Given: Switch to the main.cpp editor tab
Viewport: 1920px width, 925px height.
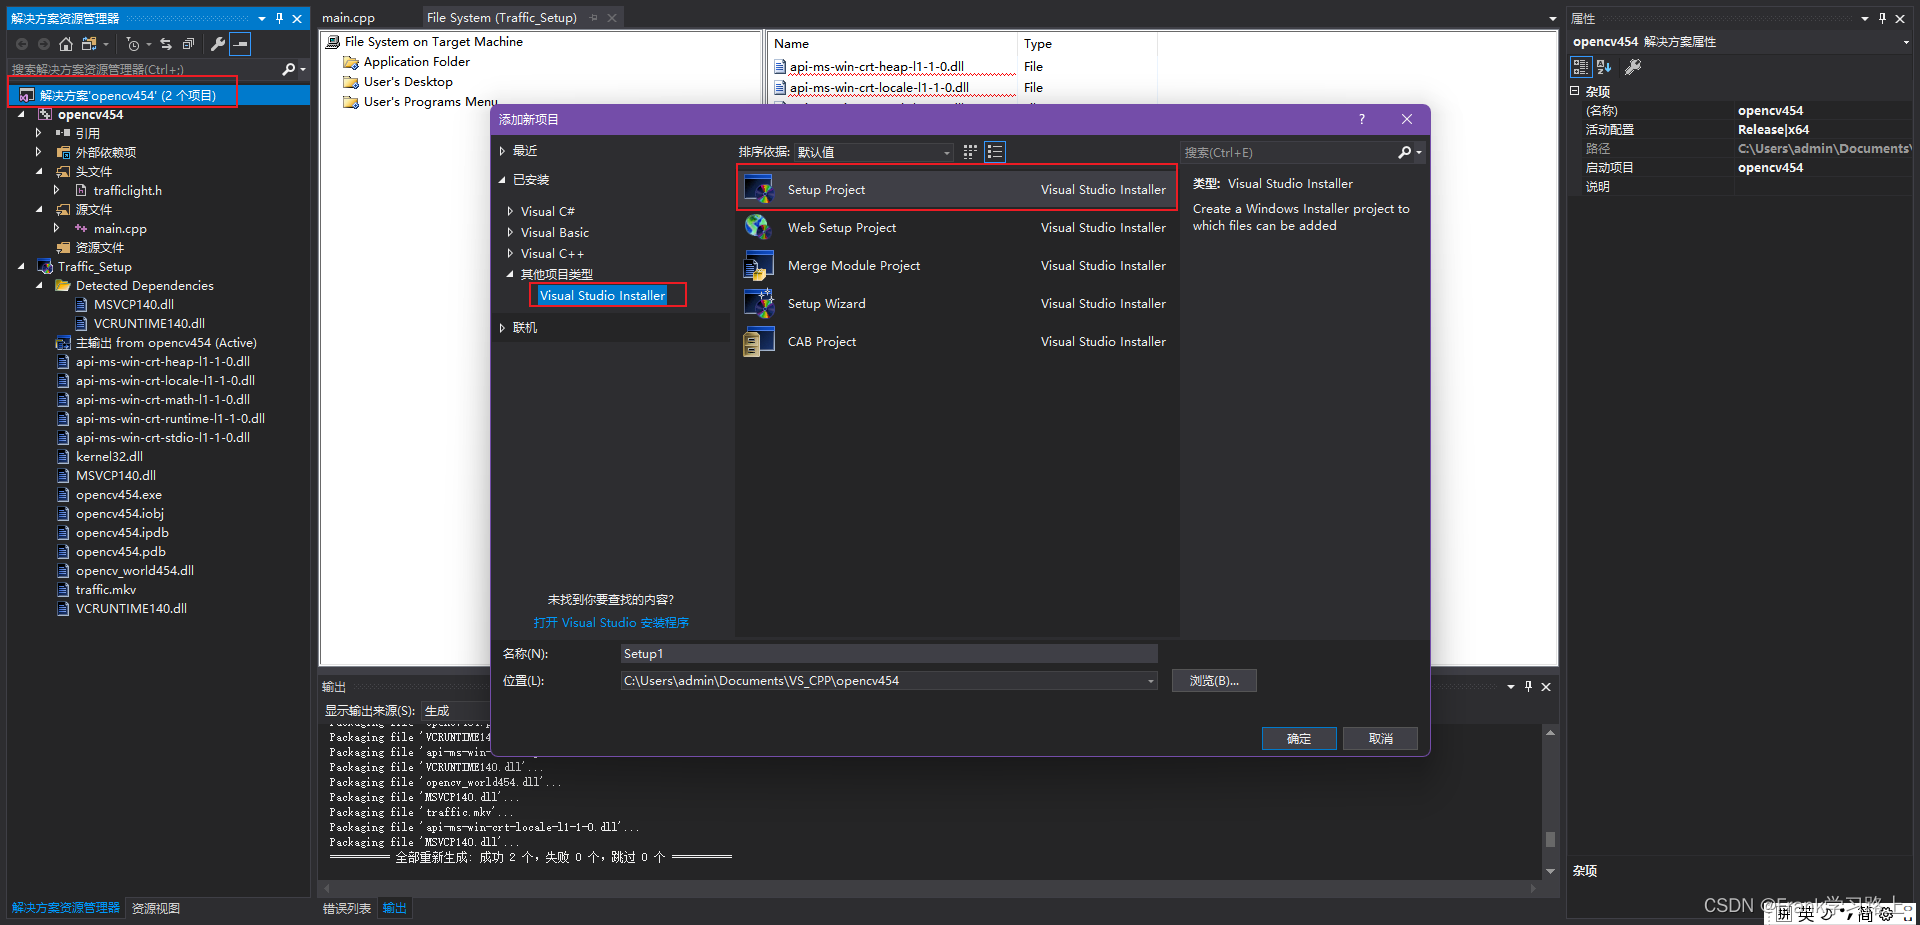Looking at the screenshot, I should point(348,18).
